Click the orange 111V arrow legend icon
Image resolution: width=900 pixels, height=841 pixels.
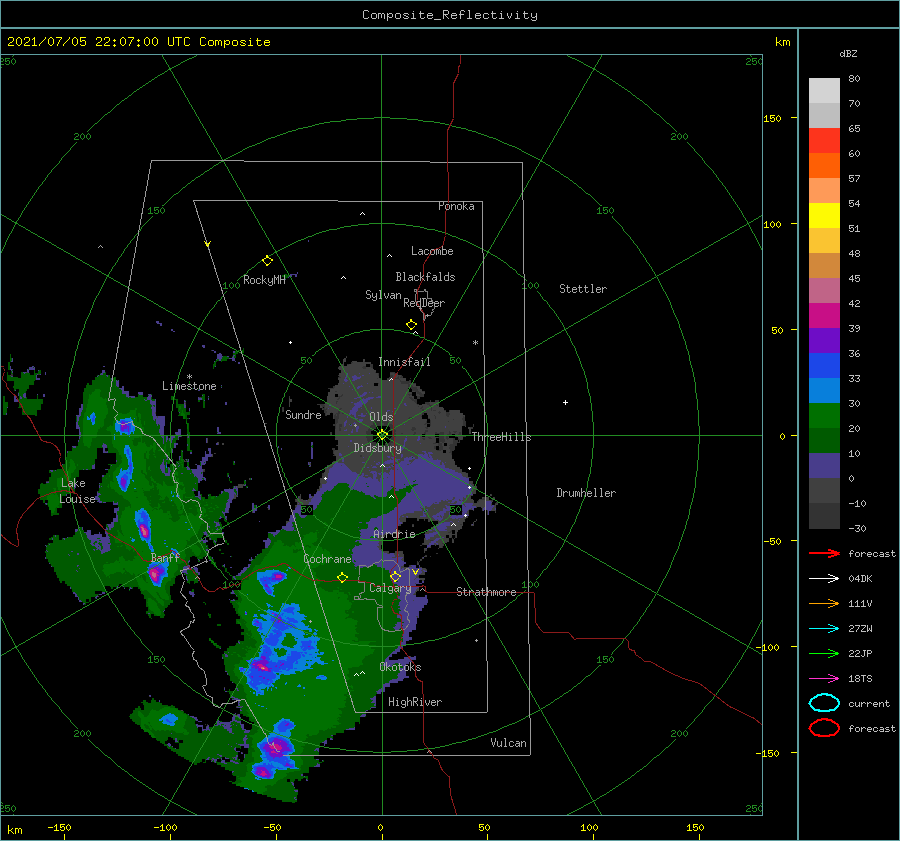pos(824,603)
